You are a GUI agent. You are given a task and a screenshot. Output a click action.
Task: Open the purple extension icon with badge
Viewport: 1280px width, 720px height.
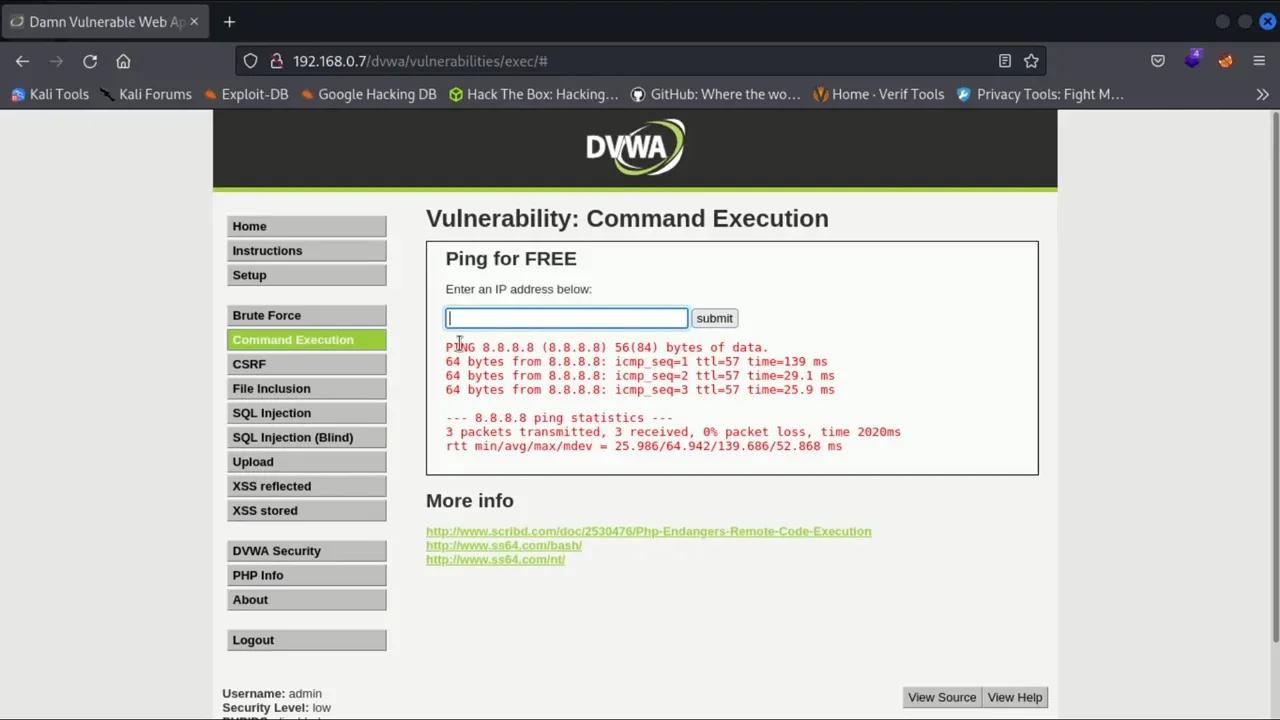1193,60
